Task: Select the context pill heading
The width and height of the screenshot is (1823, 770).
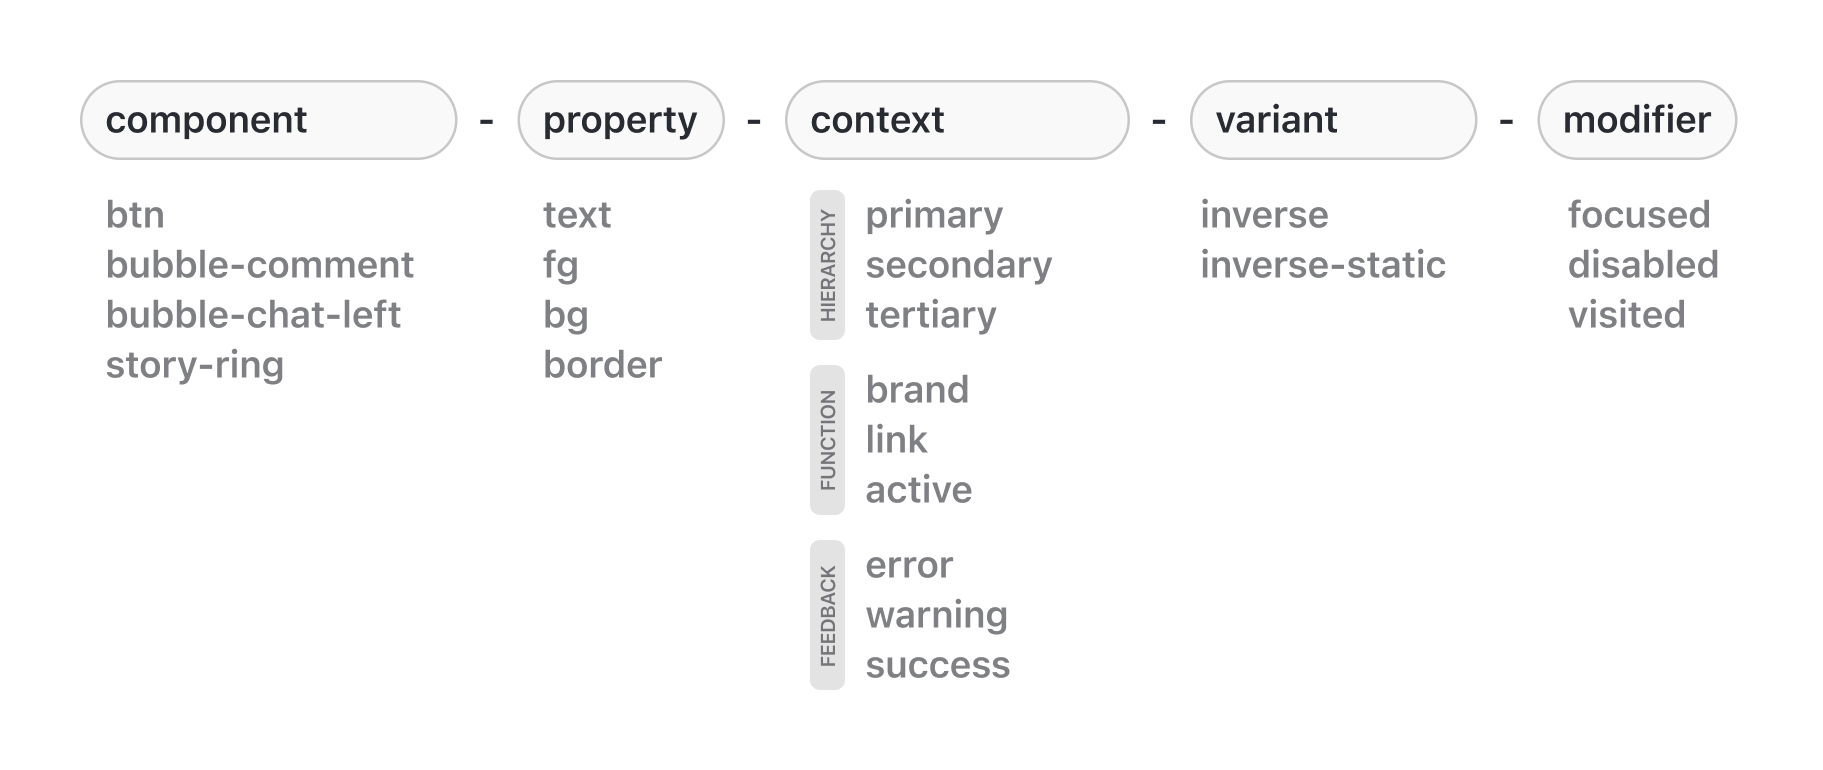Action: [957, 120]
